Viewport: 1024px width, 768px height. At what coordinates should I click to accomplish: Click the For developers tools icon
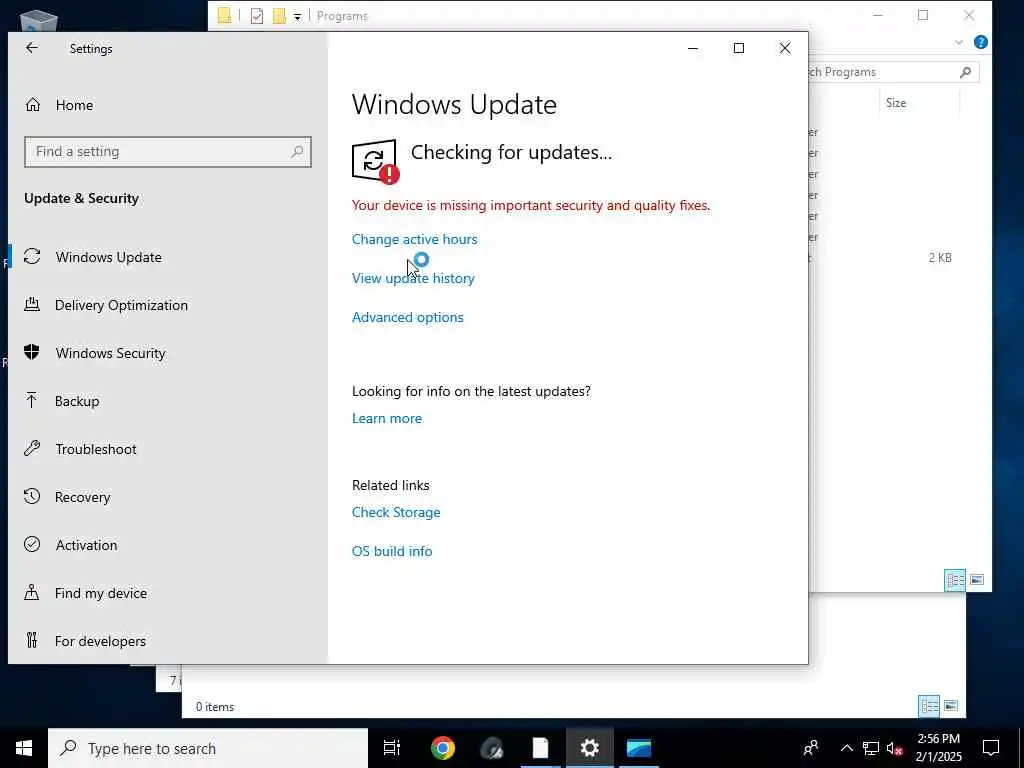[31, 640]
